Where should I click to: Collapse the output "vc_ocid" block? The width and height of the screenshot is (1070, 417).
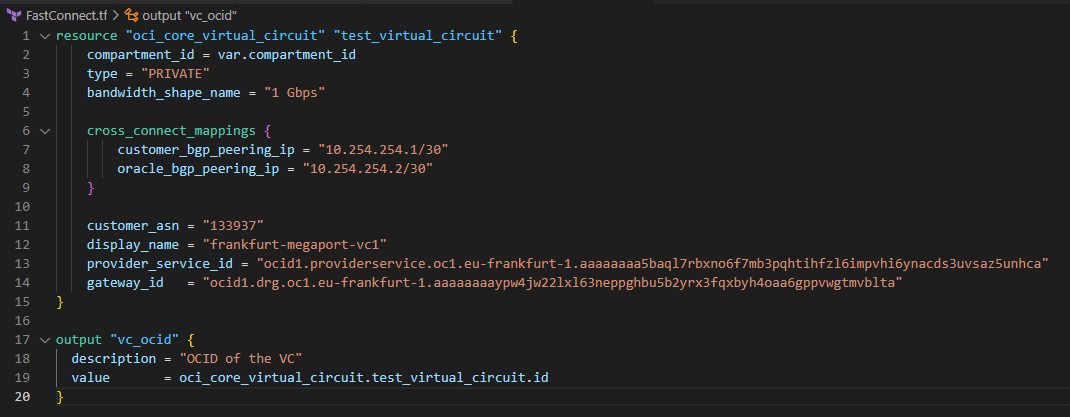[x=44, y=340]
